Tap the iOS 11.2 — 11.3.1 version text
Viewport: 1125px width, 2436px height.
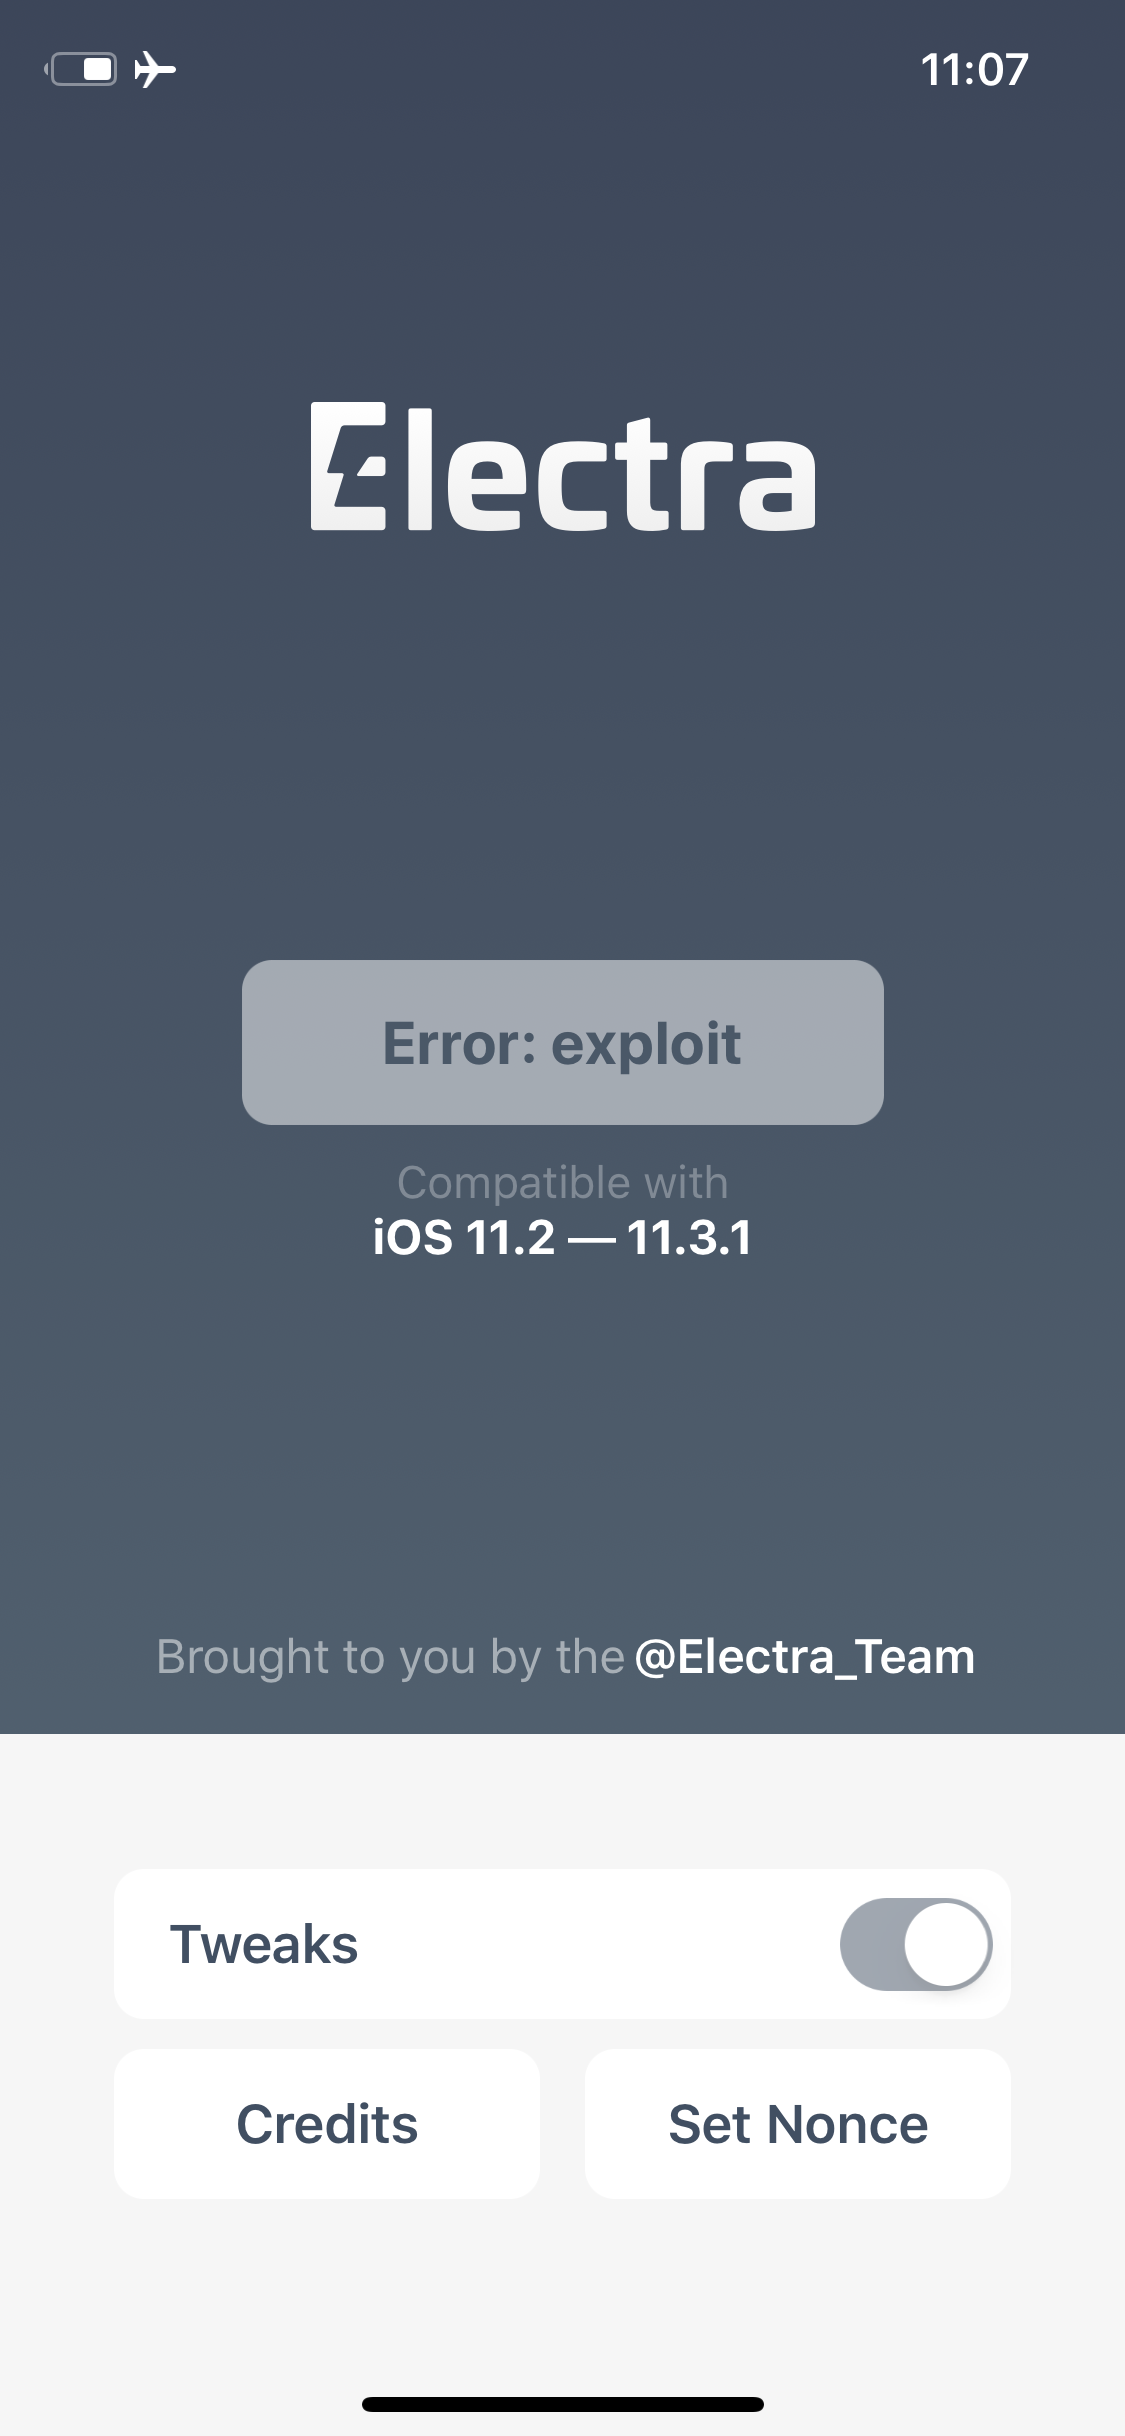pos(562,1238)
